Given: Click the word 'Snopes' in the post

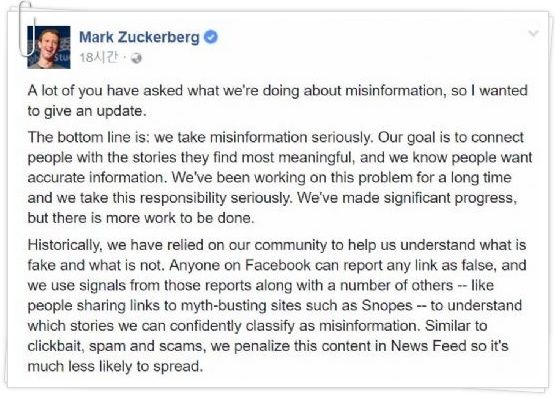Looking at the screenshot, I should coord(387,306).
